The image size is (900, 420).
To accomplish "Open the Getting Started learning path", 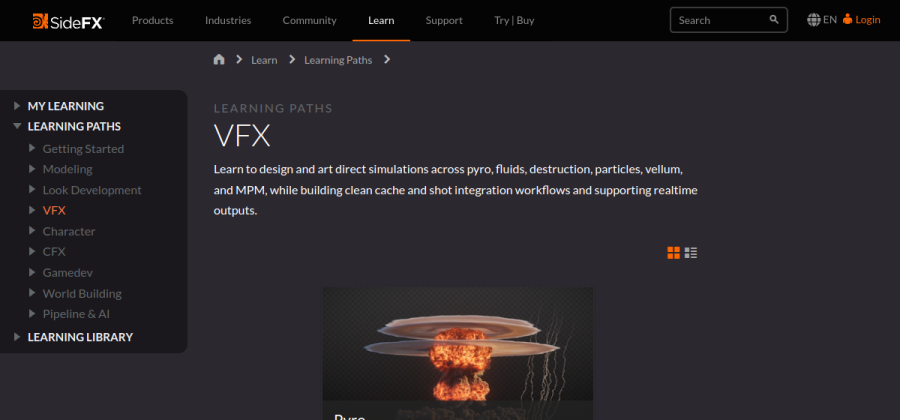I will coord(83,149).
